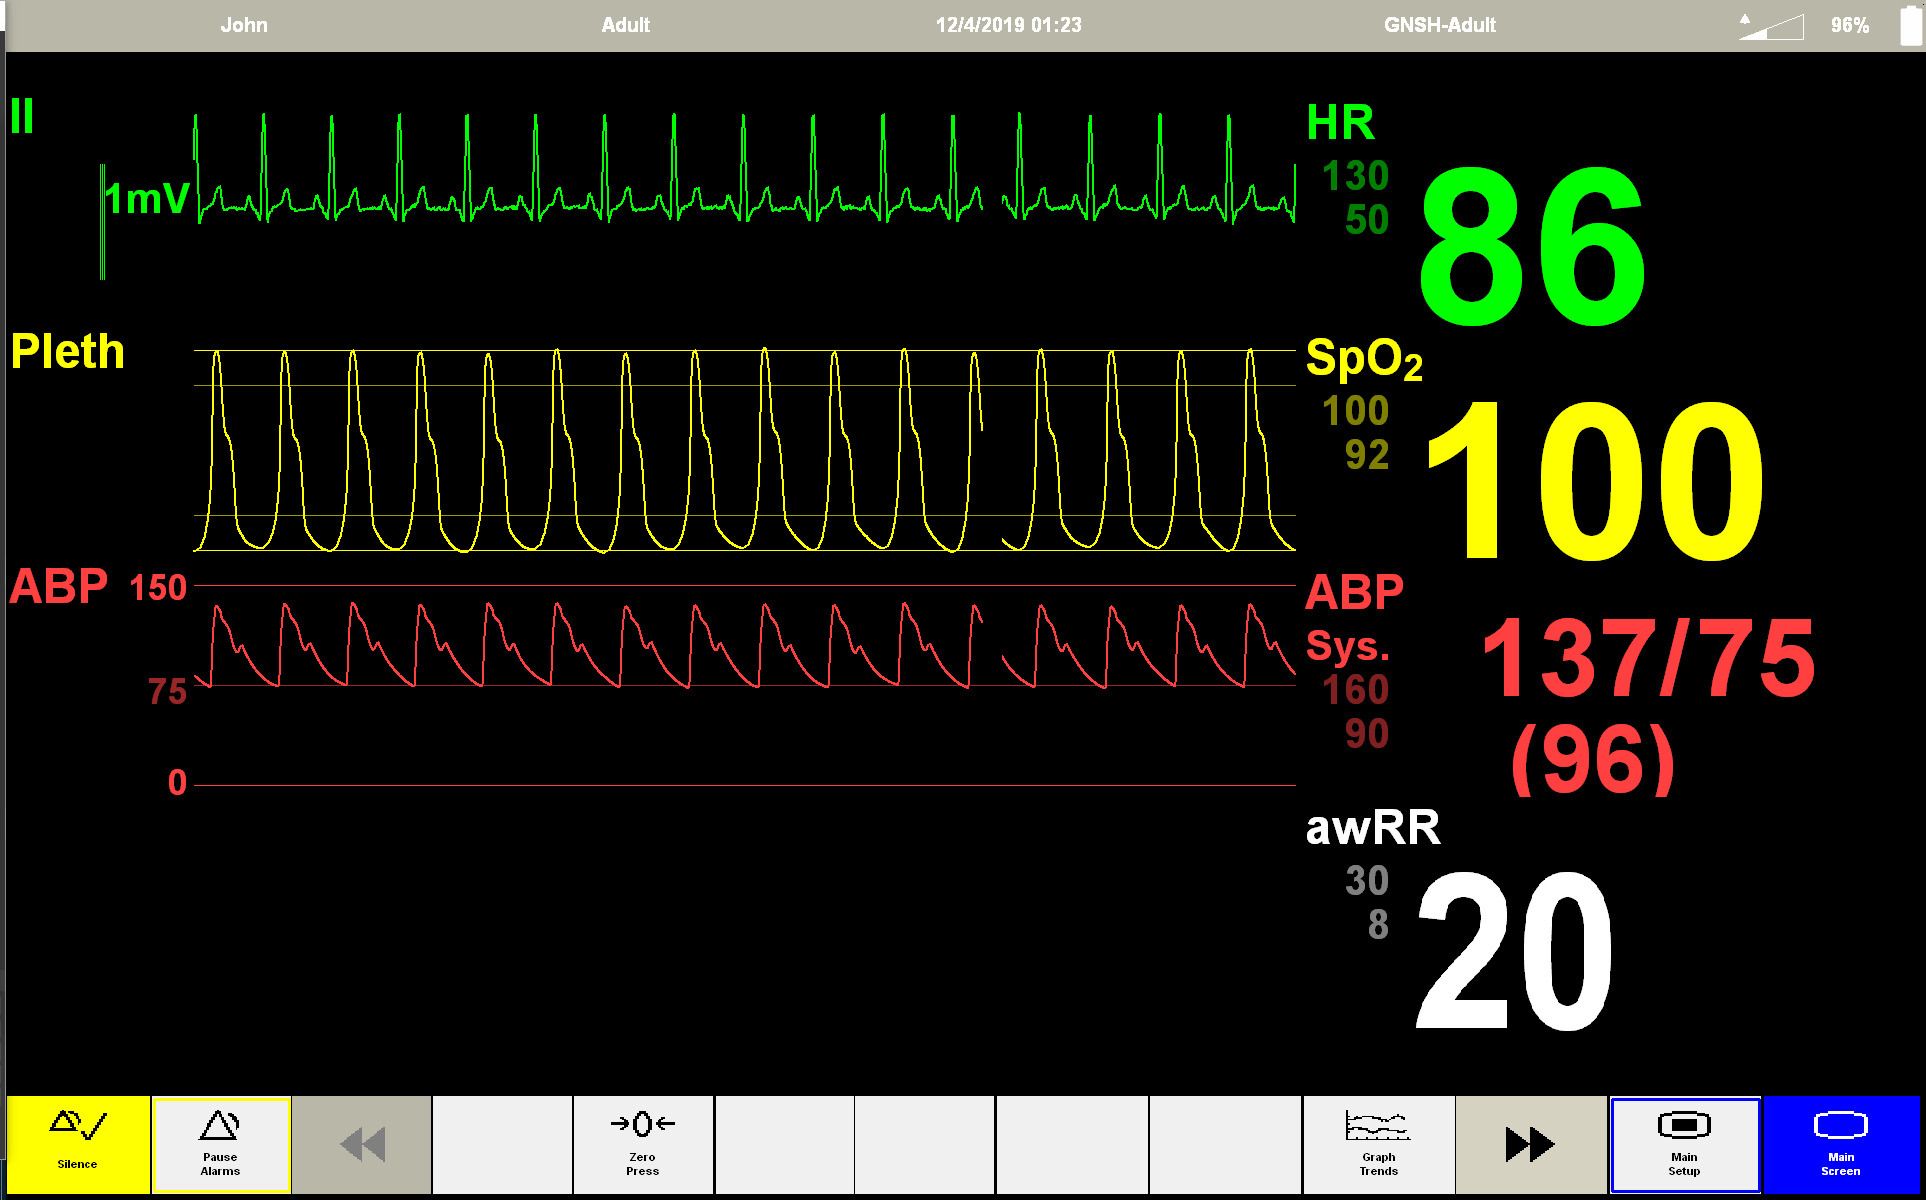Click the battery icon in top bar
Screen dimensions: 1926x1200
(1910, 25)
